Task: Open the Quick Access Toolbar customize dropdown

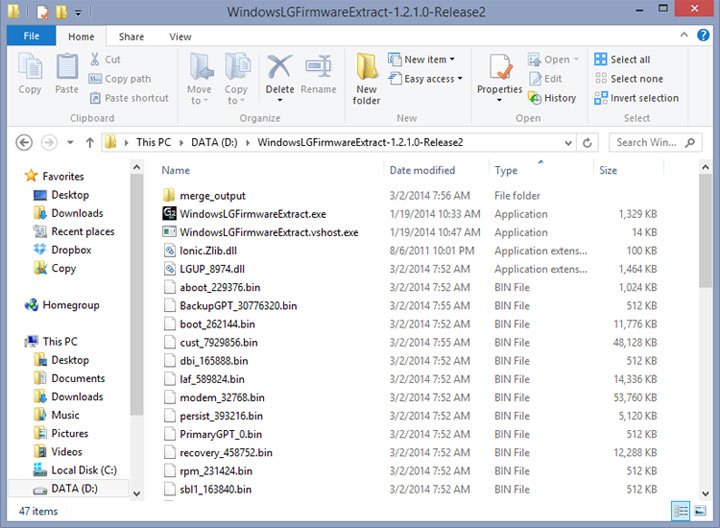Action: [x=78, y=12]
